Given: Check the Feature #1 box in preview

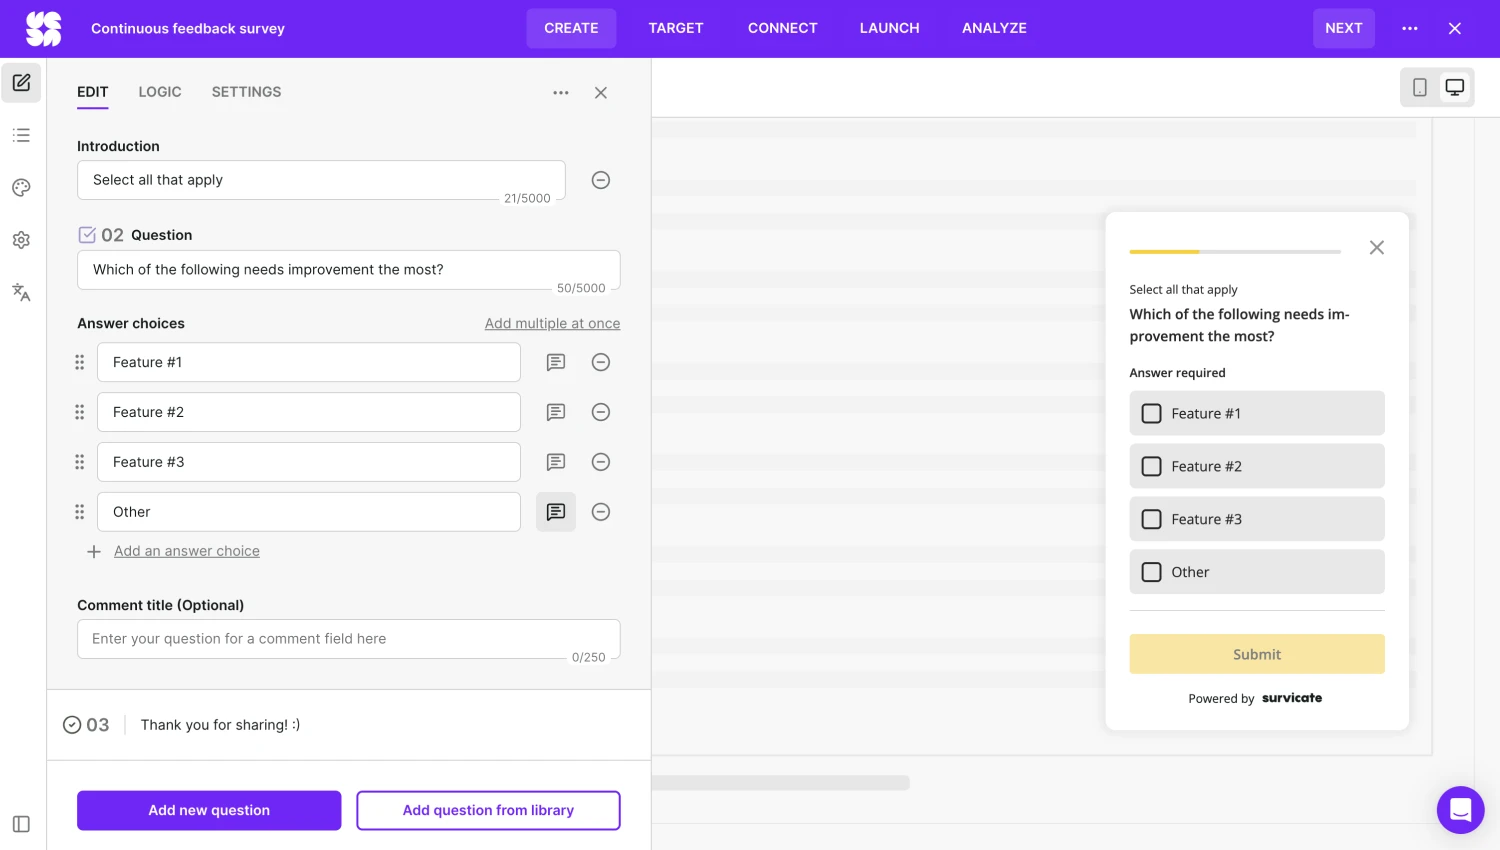Looking at the screenshot, I should coord(1152,414).
